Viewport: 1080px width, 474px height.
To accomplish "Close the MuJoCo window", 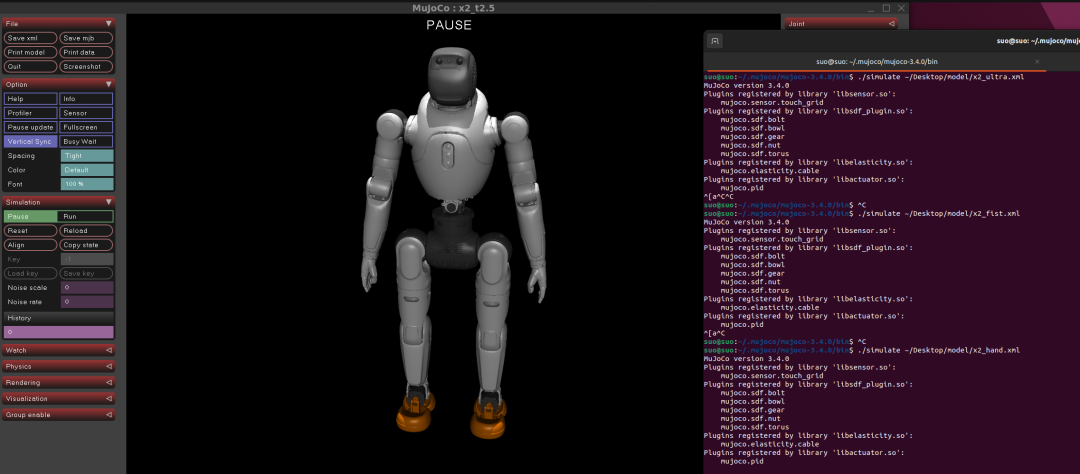I will tap(900, 8).
